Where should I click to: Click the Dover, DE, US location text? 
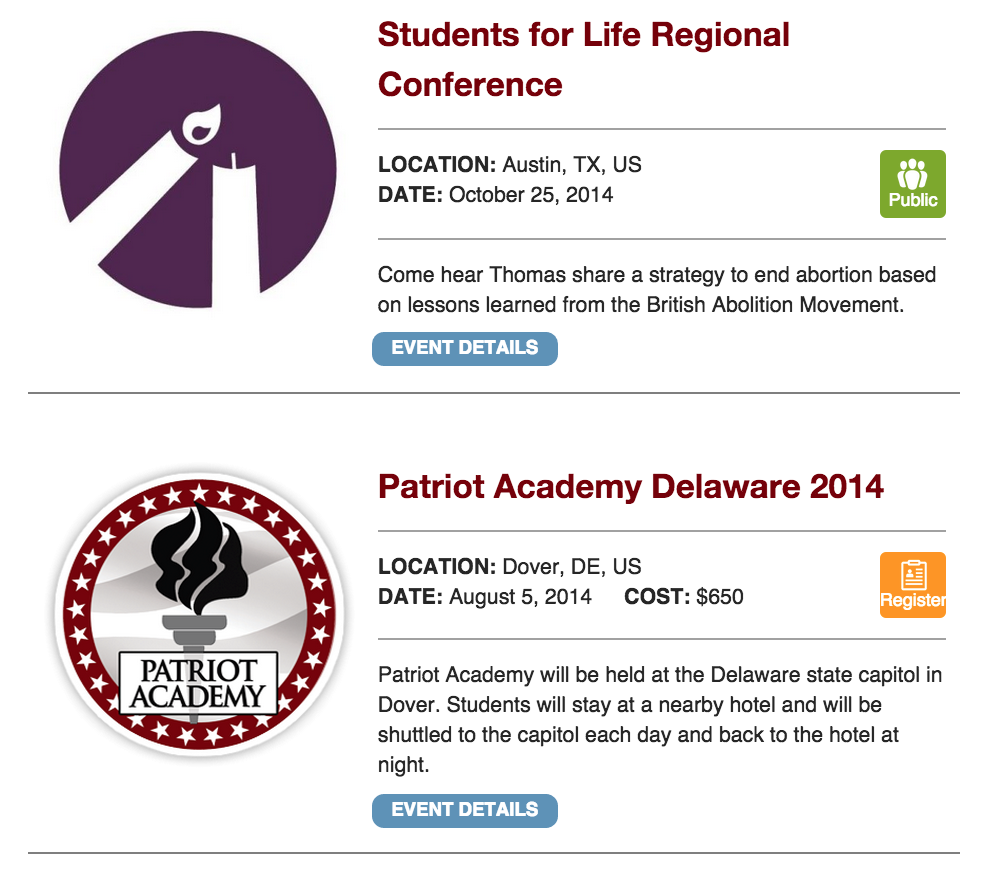[x=572, y=566]
